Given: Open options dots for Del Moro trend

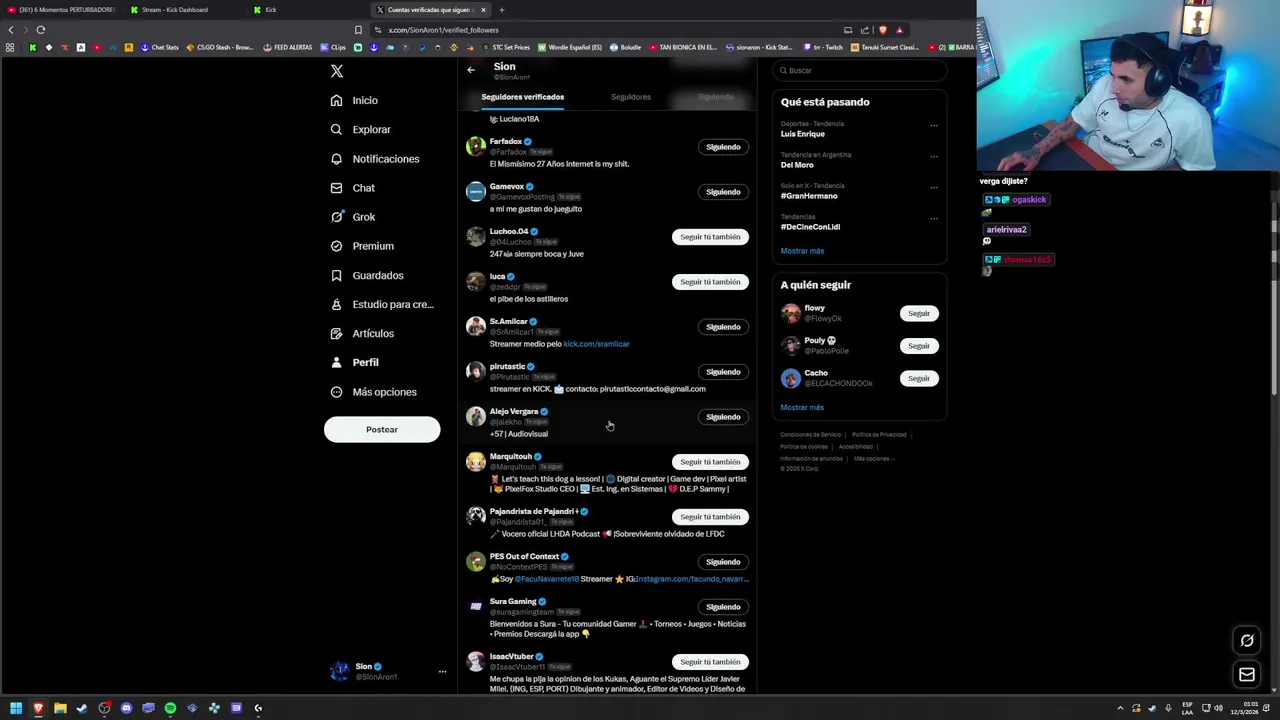Looking at the screenshot, I should [x=934, y=157].
